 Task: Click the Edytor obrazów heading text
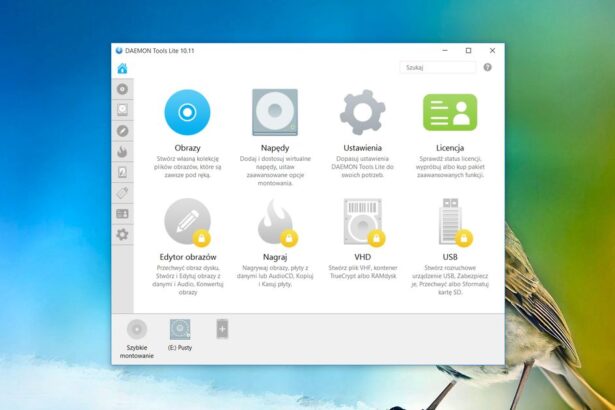pyautogui.click(x=188, y=257)
